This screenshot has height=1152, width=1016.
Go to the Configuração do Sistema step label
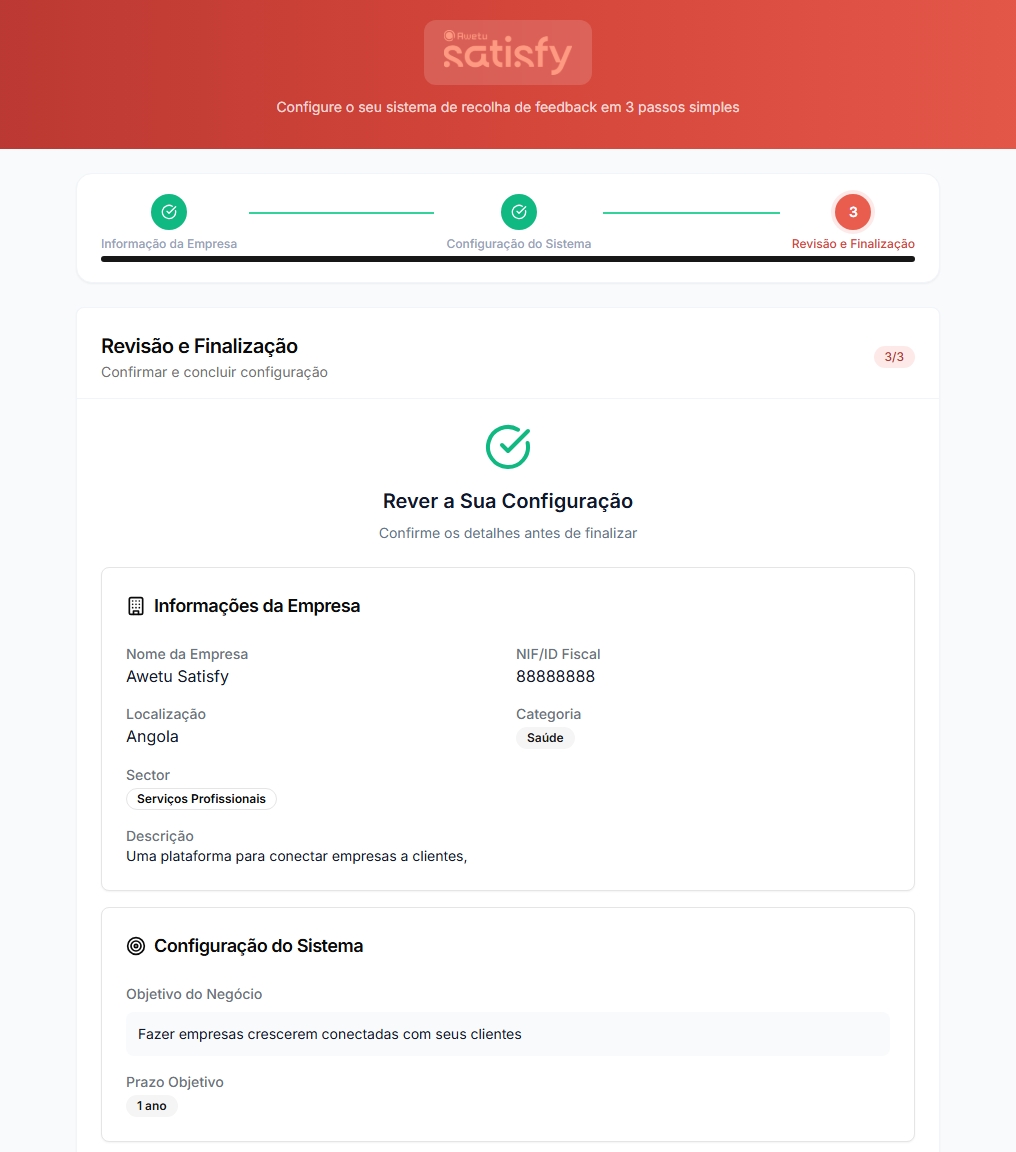click(519, 244)
